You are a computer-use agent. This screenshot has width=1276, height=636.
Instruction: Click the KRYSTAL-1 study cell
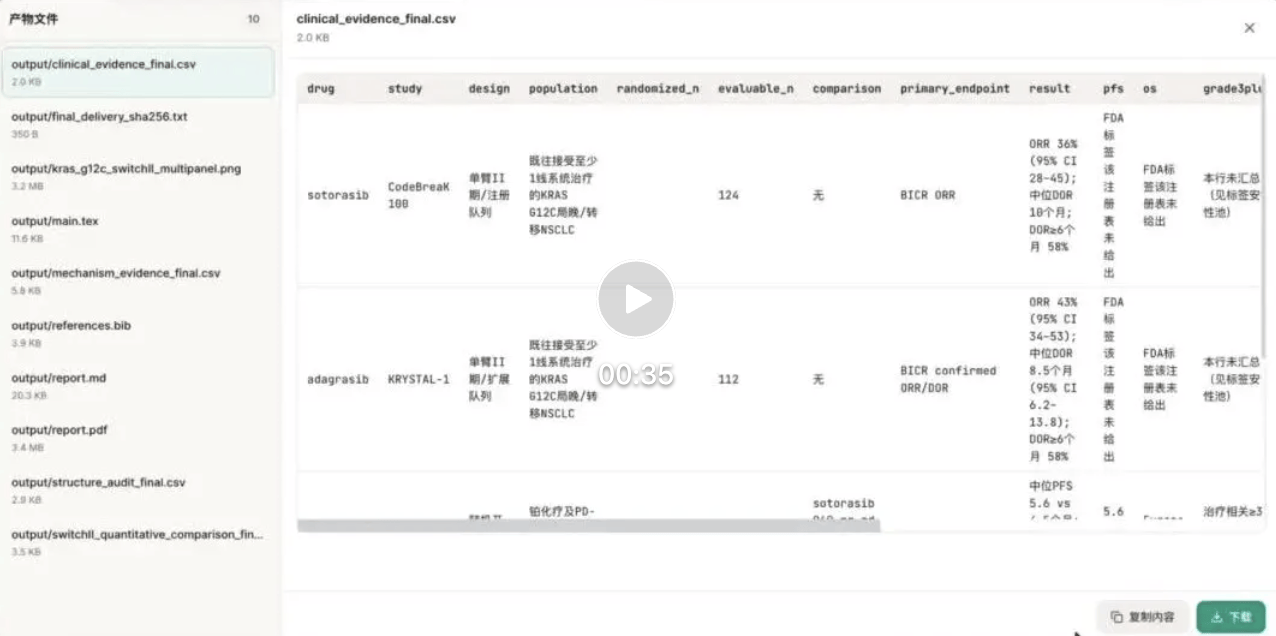419,379
